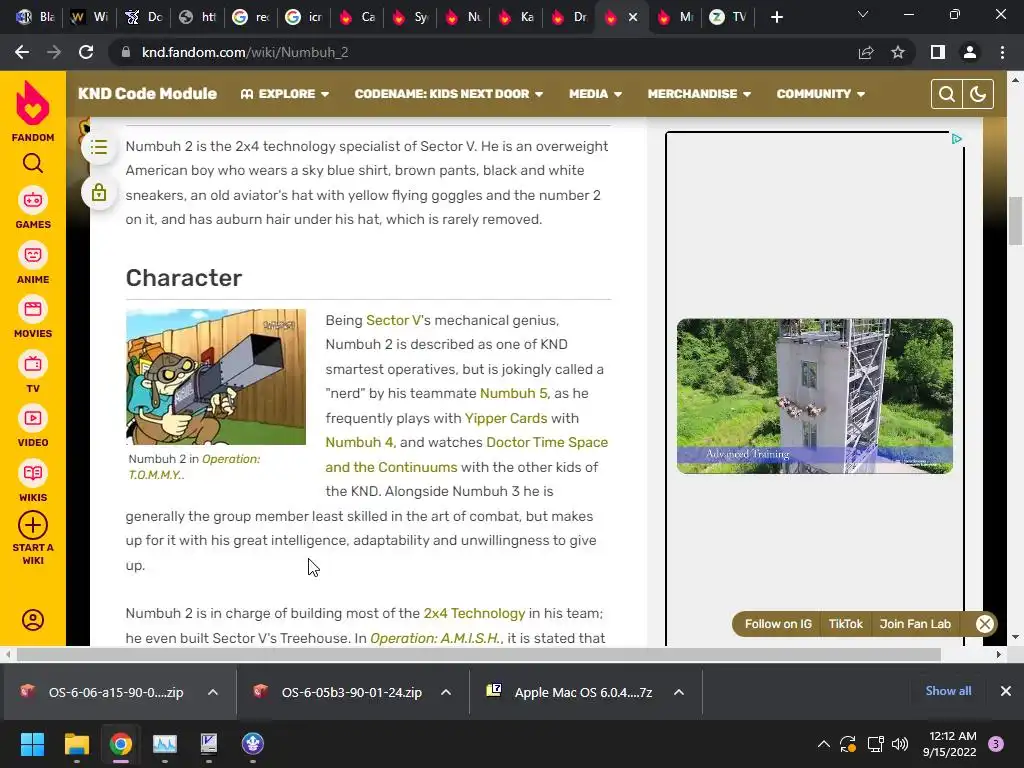Share this page via share icon
This screenshot has width=1024, height=768.
coord(866,52)
